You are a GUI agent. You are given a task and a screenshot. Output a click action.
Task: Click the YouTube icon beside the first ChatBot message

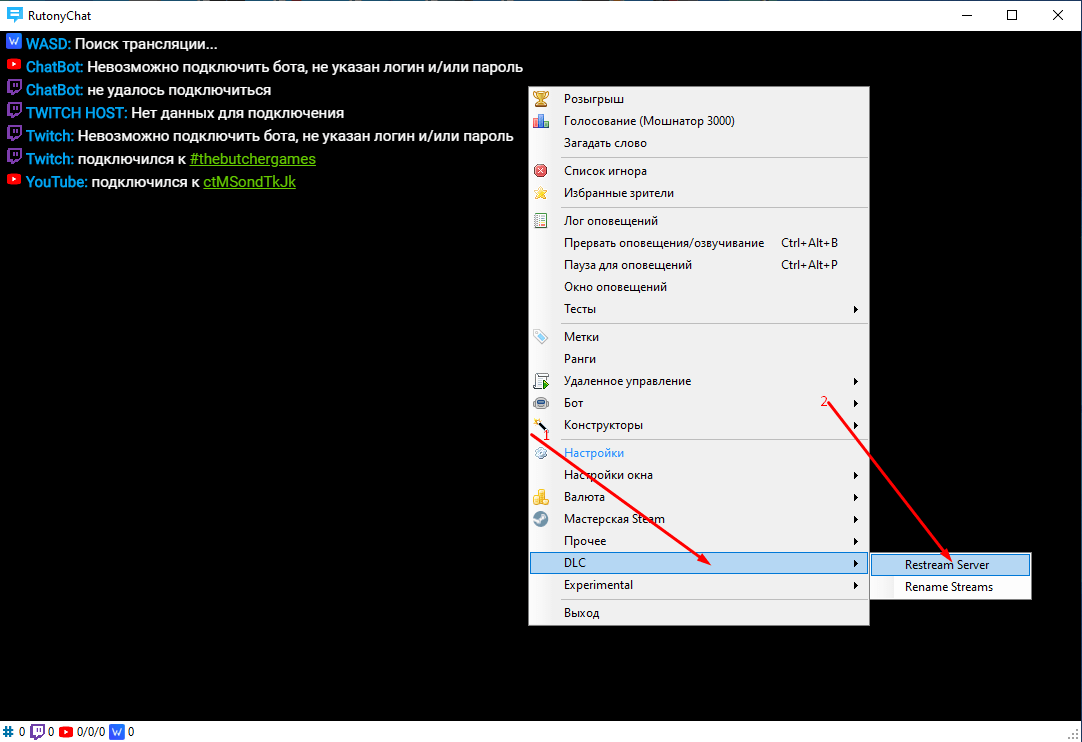pyautogui.click(x=14, y=64)
